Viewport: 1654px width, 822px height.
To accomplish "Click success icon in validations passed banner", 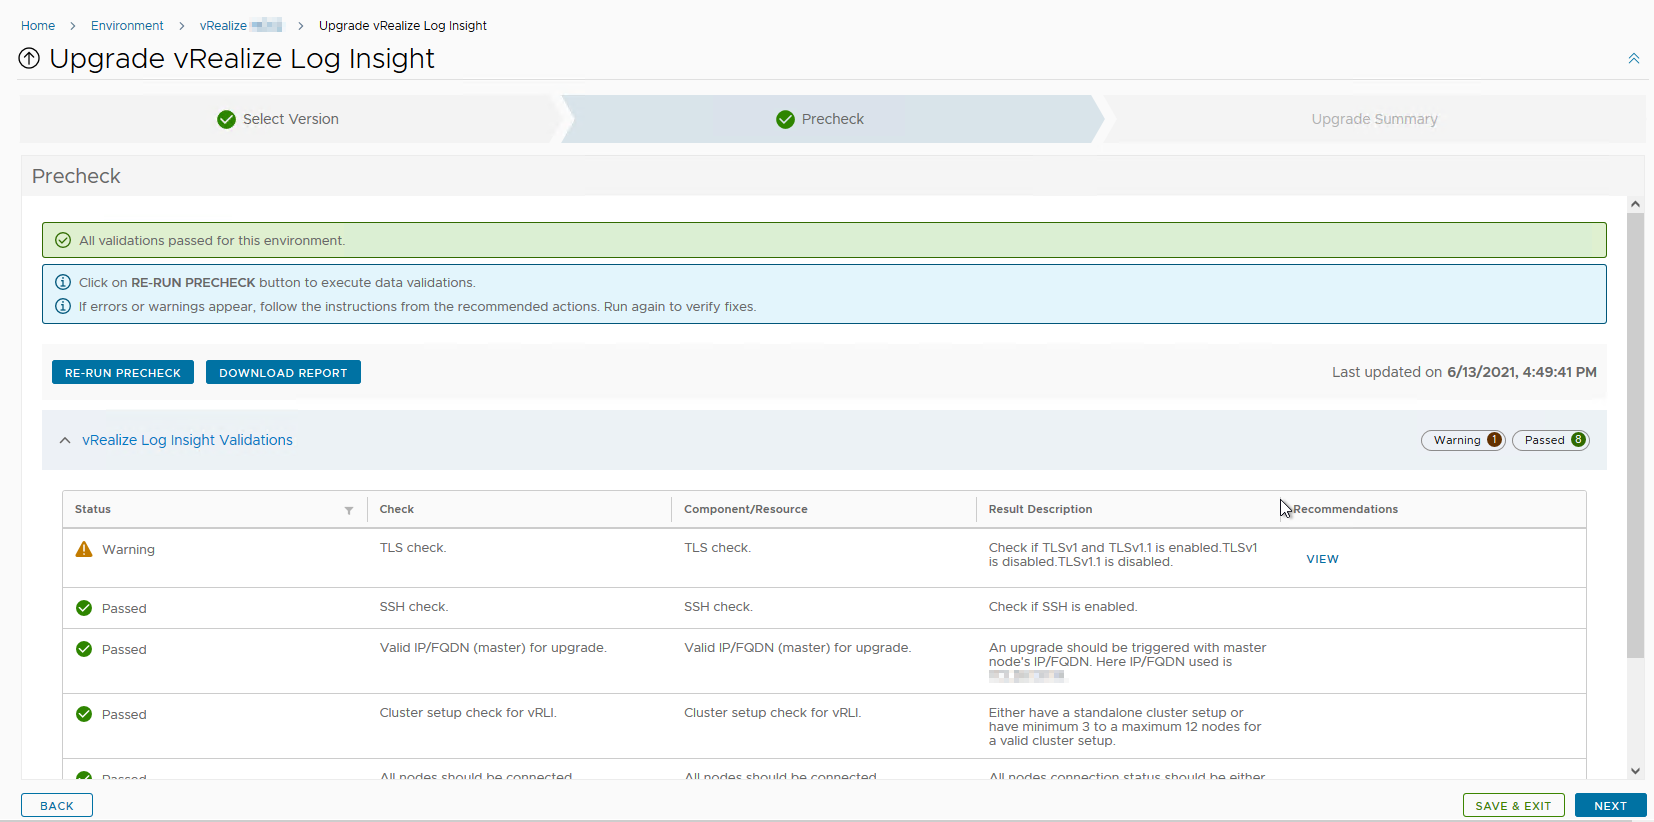I will [x=63, y=241].
